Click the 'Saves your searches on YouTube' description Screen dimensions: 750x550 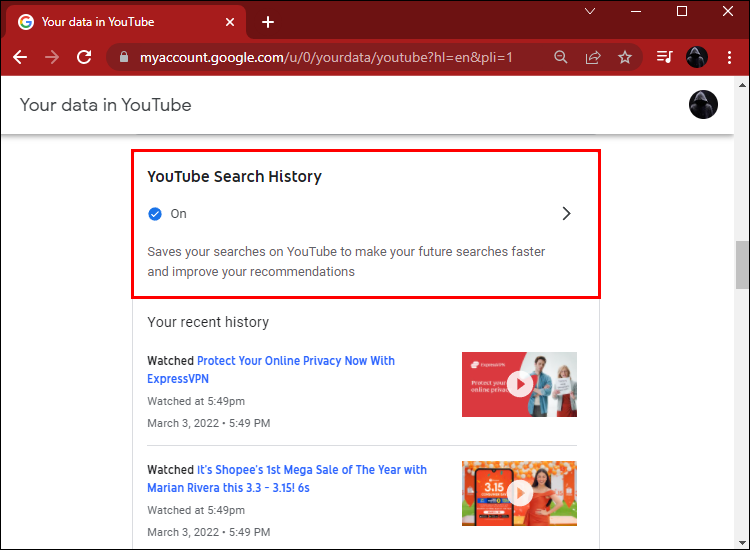point(346,262)
